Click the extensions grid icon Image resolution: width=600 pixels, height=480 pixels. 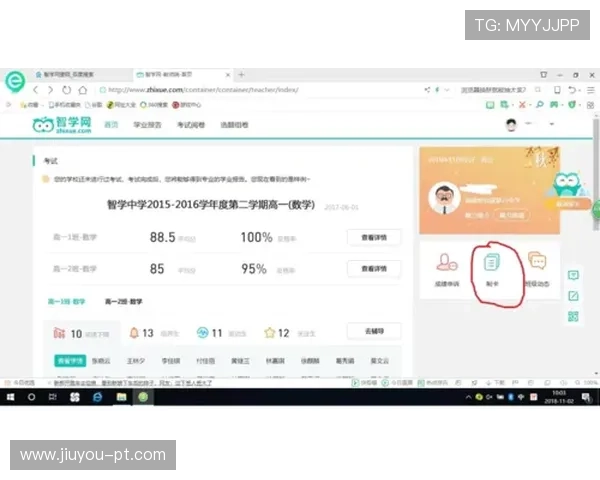590,105
